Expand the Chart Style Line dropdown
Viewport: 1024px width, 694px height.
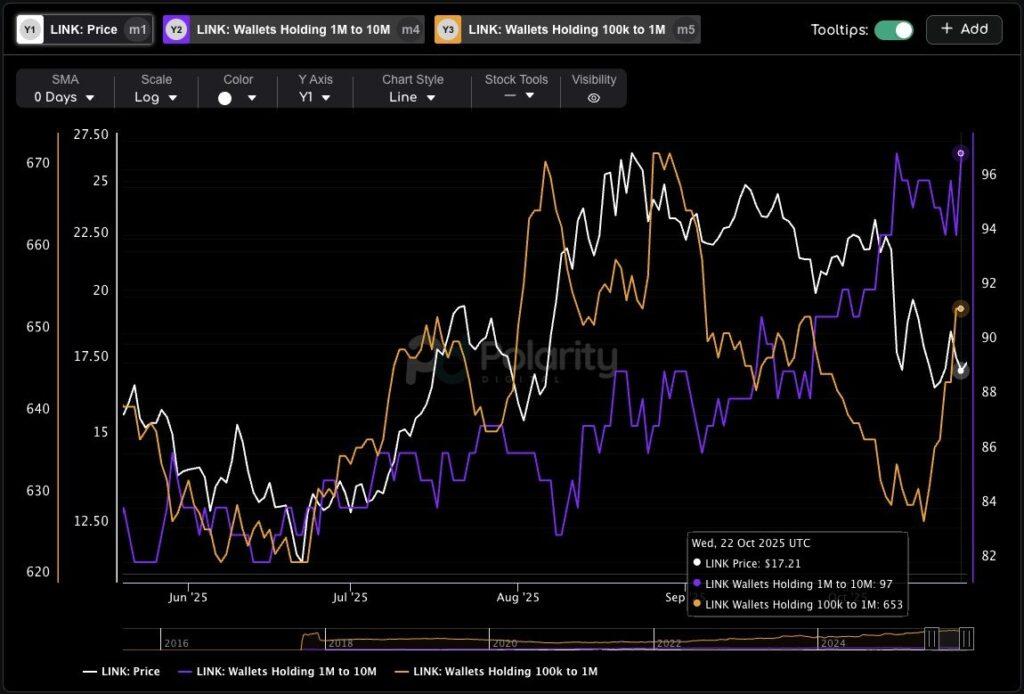[412, 97]
